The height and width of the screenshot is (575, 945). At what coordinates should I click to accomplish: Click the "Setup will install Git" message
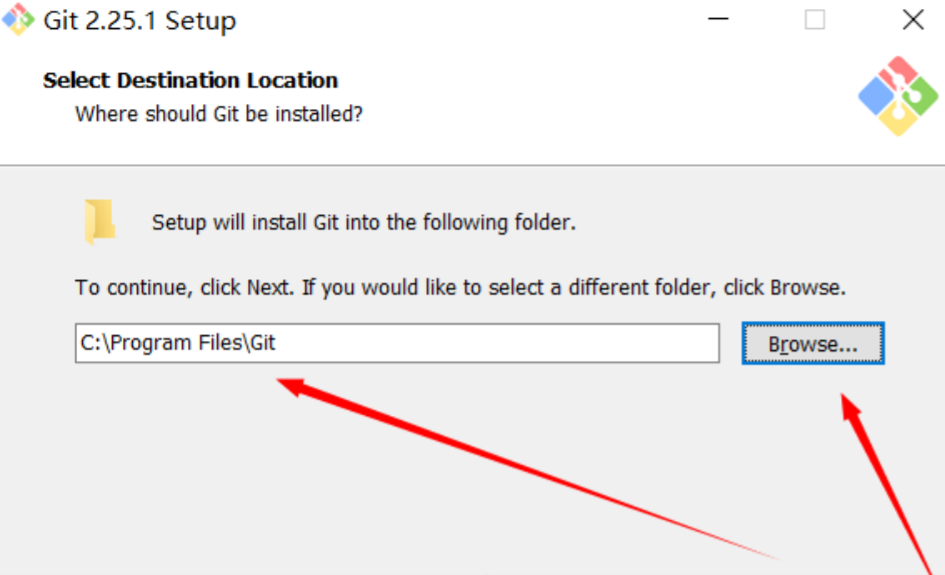[363, 222]
